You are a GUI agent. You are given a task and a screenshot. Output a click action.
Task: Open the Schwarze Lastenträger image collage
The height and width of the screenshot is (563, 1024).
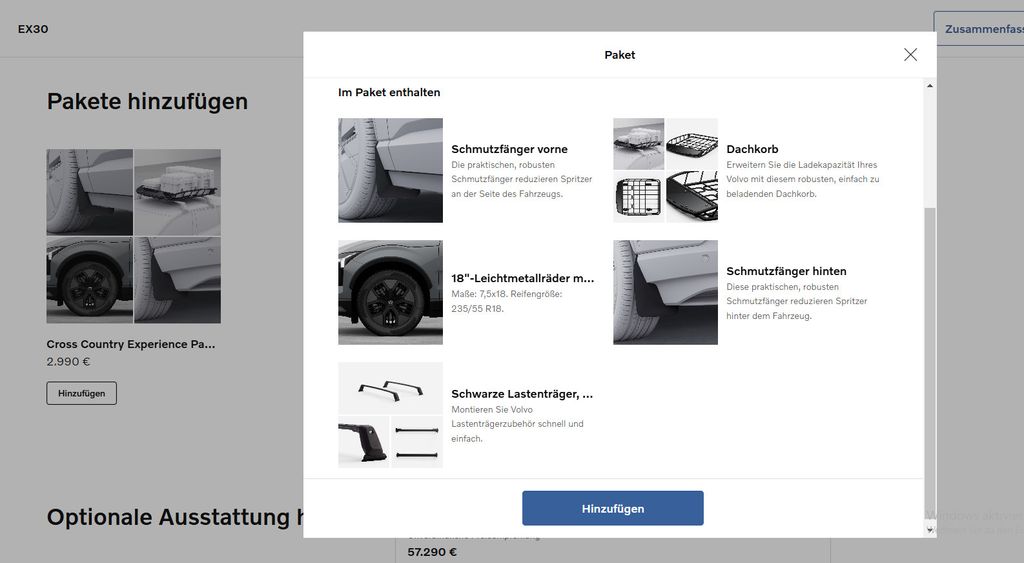[x=391, y=415]
